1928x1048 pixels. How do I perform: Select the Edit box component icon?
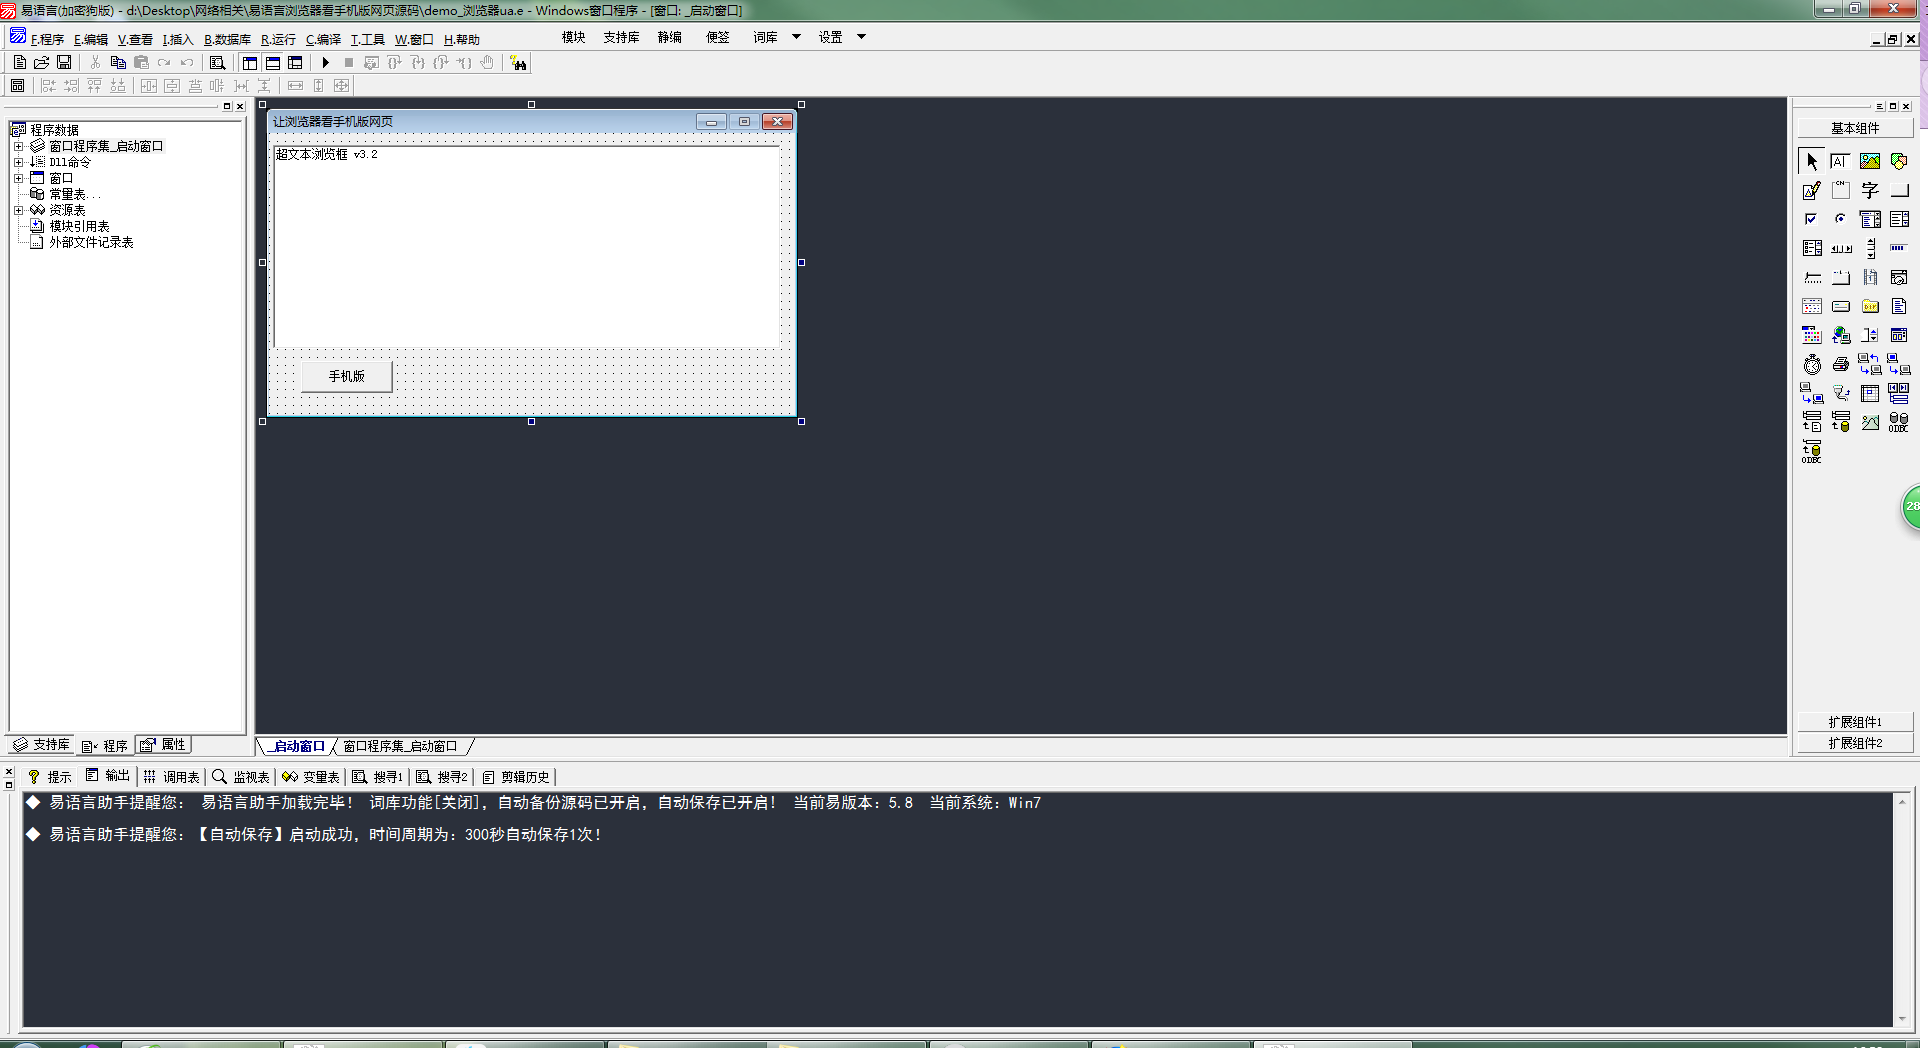click(1840, 161)
